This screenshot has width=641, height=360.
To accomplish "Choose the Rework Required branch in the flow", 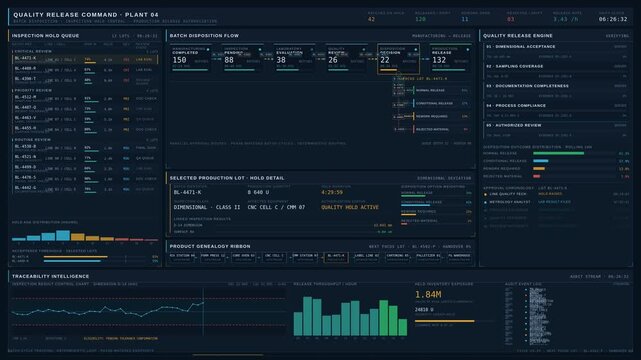I will pyautogui.click(x=441, y=116).
